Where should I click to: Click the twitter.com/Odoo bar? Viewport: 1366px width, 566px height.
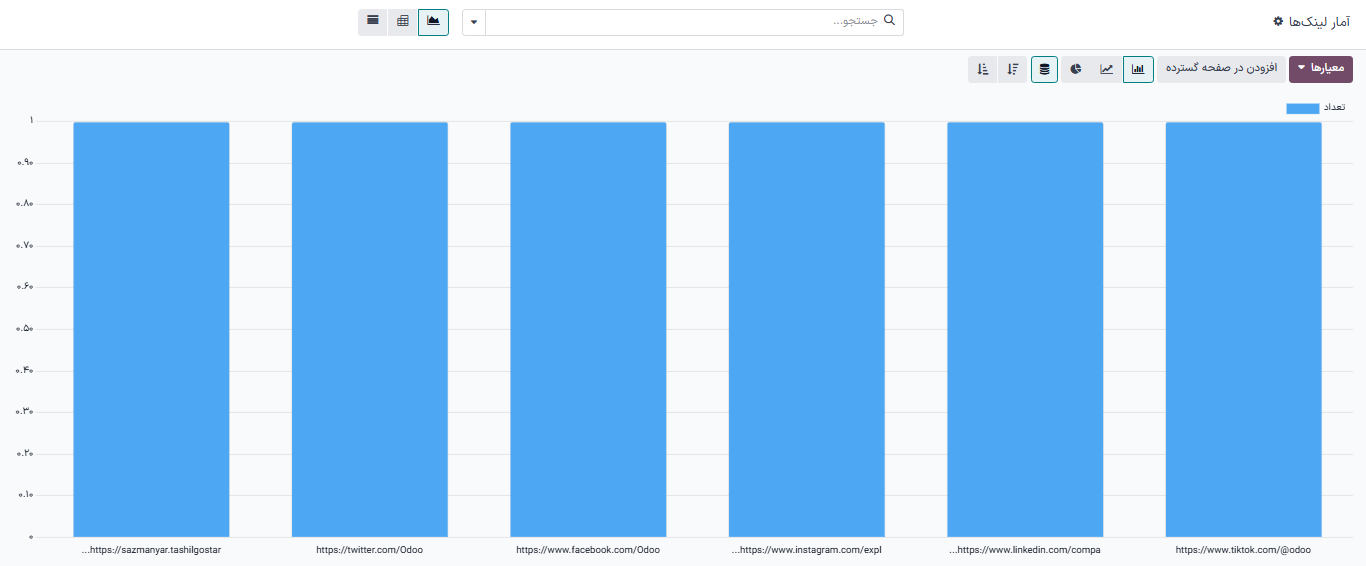369,328
